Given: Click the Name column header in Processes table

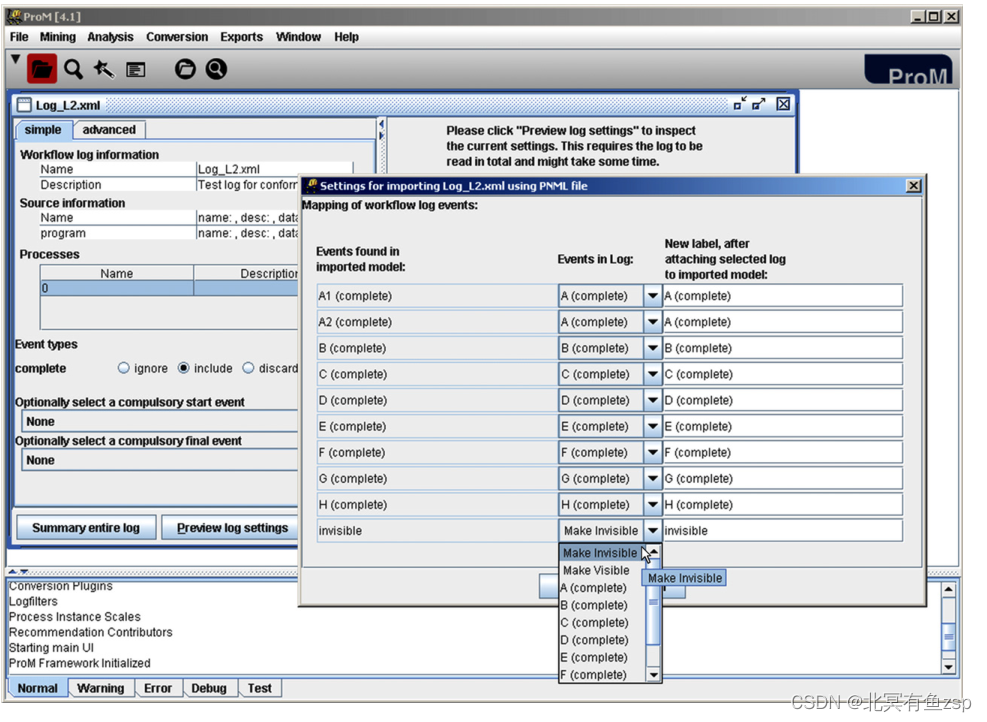Looking at the screenshot, I should point(116,273).
